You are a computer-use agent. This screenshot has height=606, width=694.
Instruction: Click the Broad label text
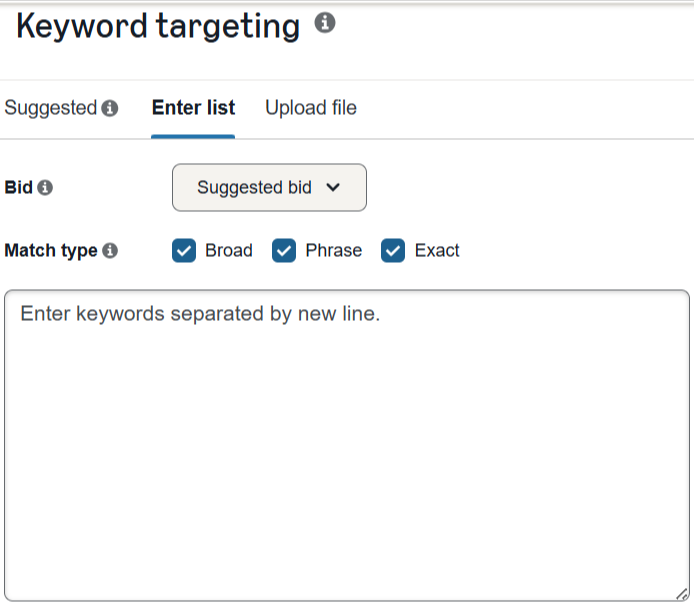[229, 250]
